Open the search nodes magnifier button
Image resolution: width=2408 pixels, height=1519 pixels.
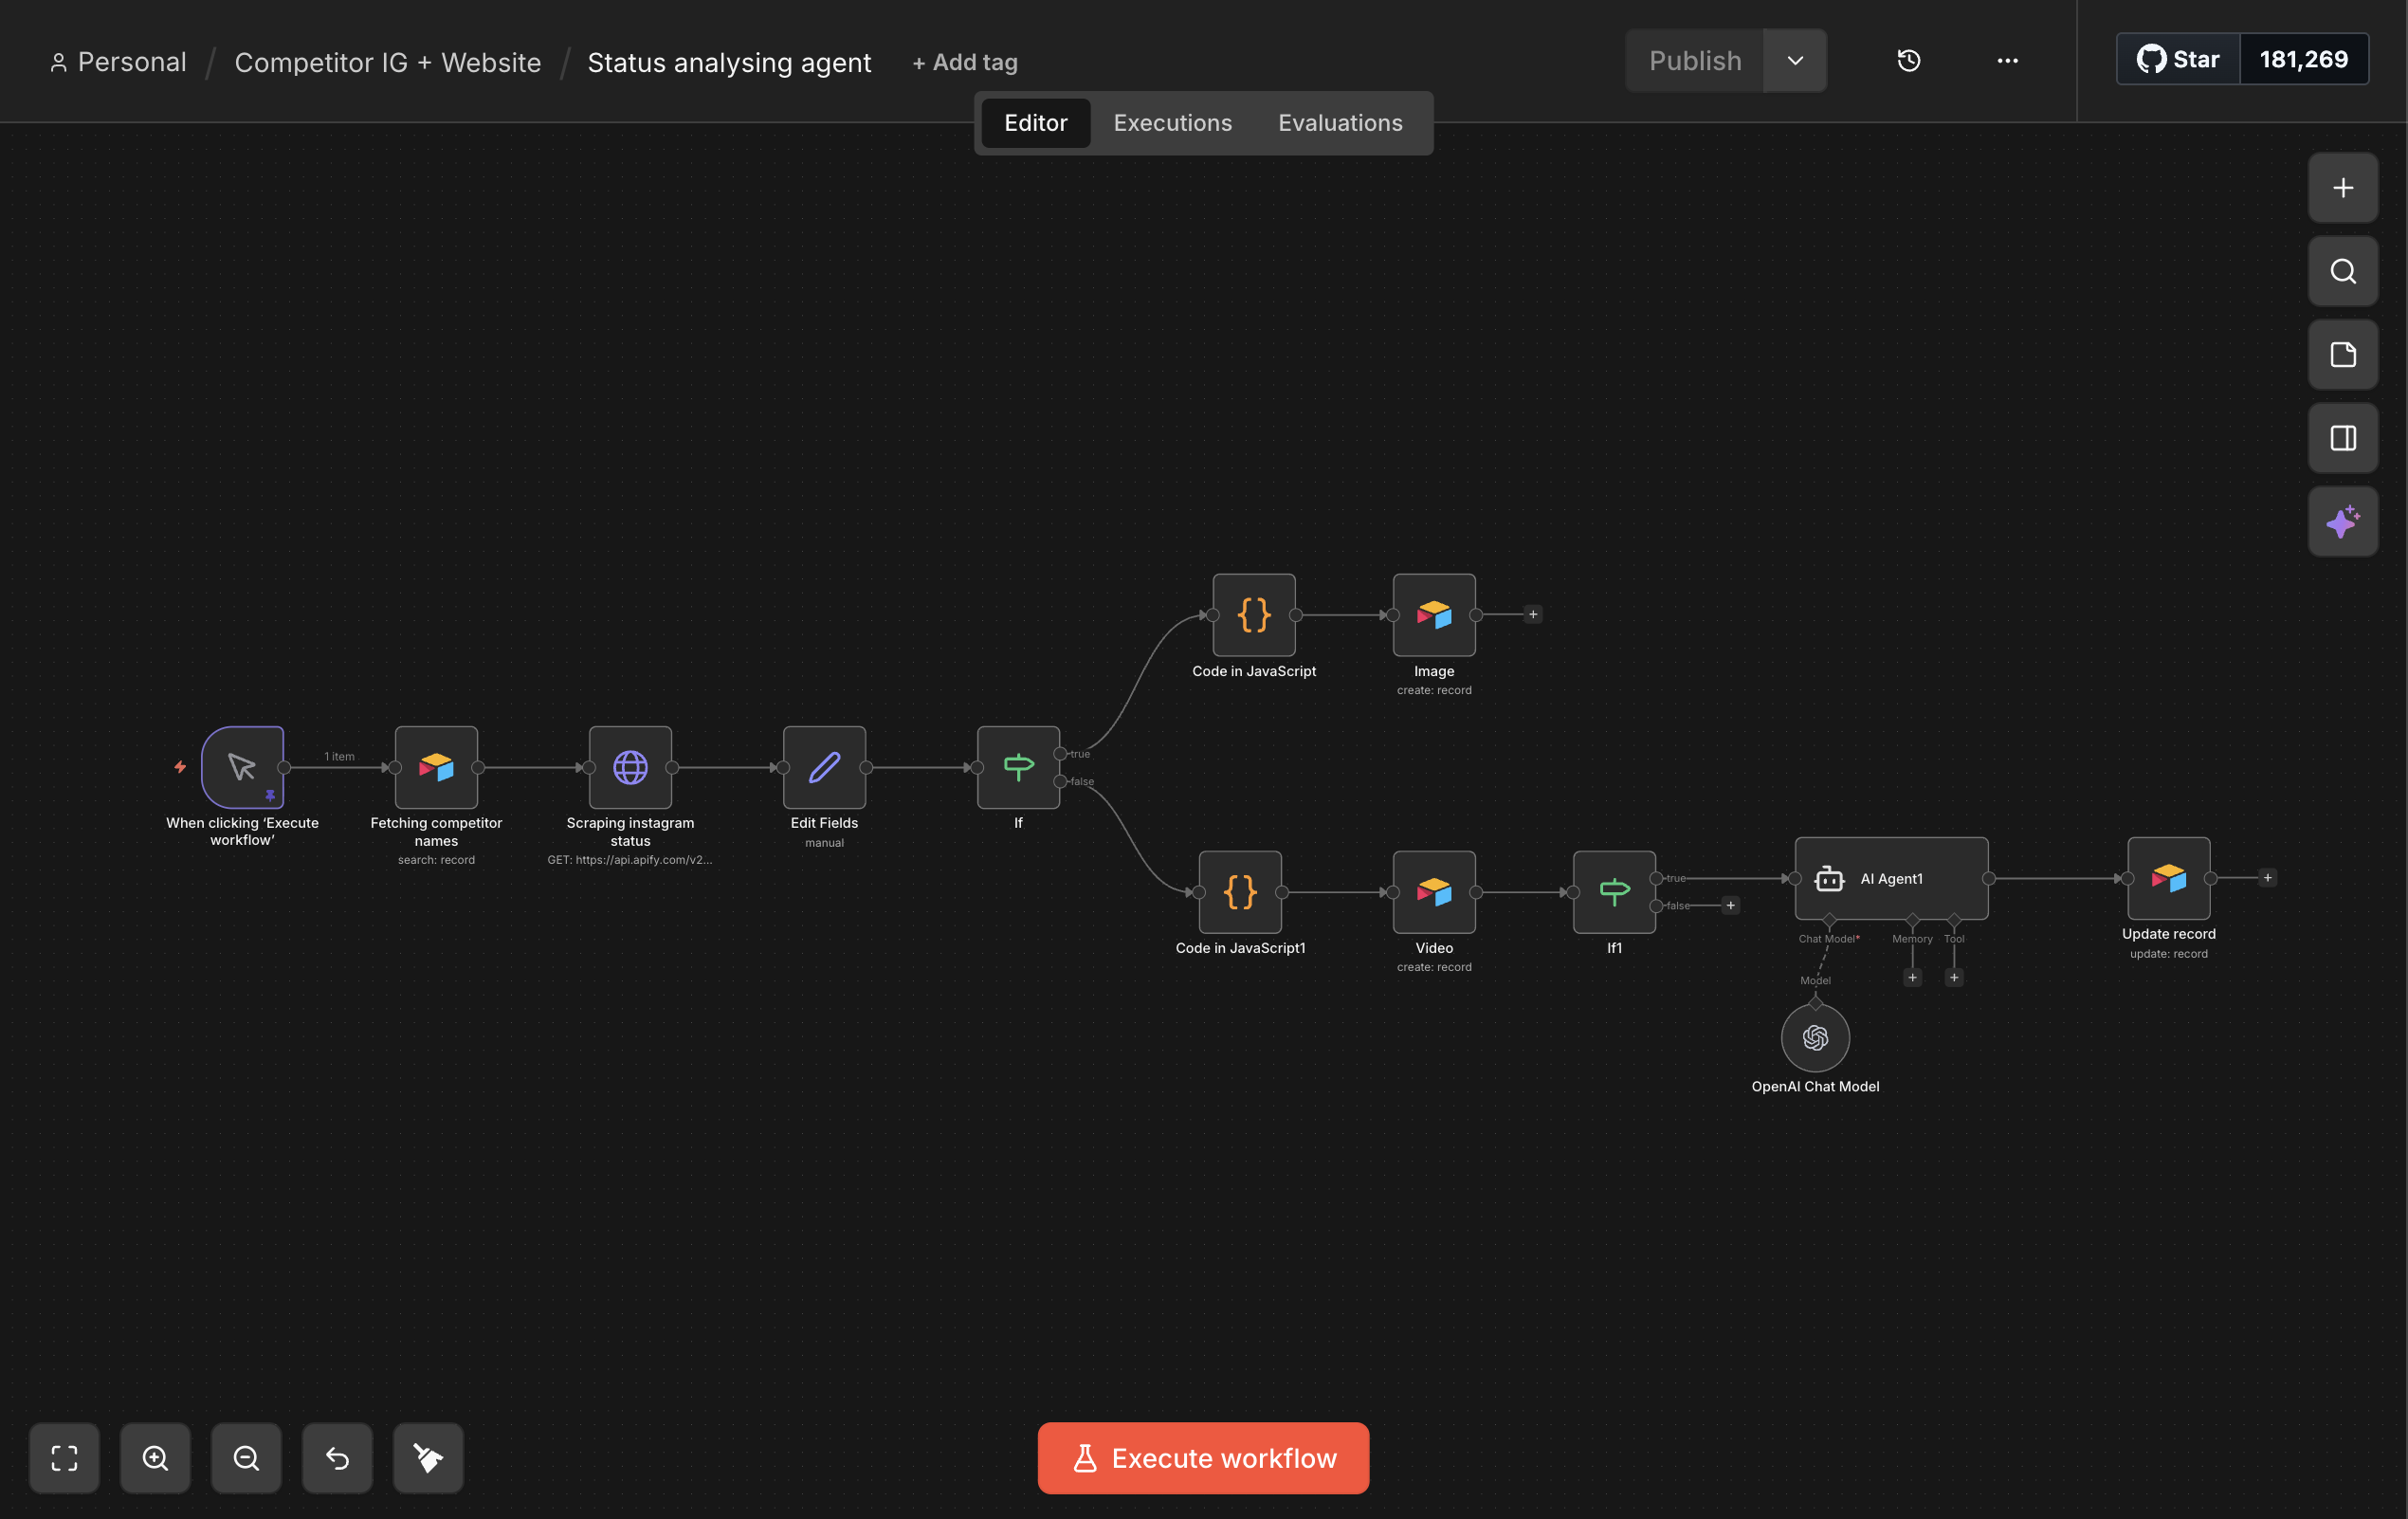pos(2342,271)
